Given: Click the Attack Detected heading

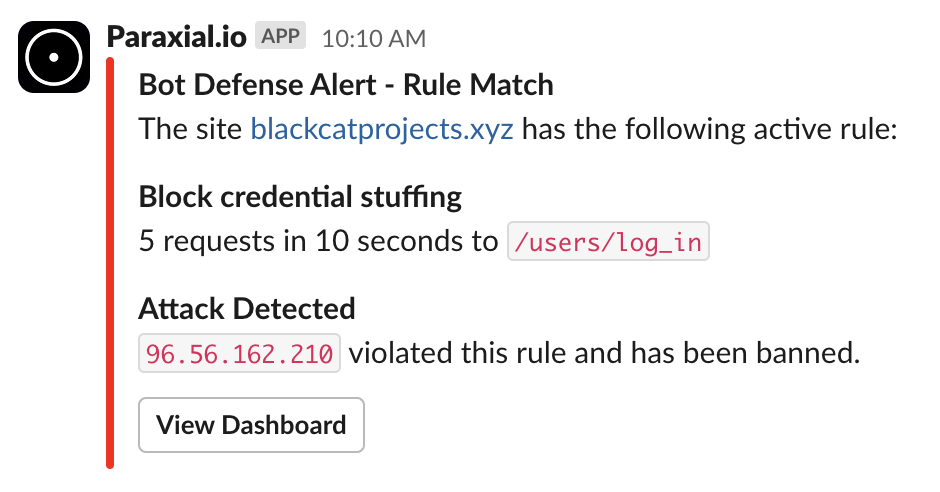Looking at the screenshot, I should [x=247, y=309].
